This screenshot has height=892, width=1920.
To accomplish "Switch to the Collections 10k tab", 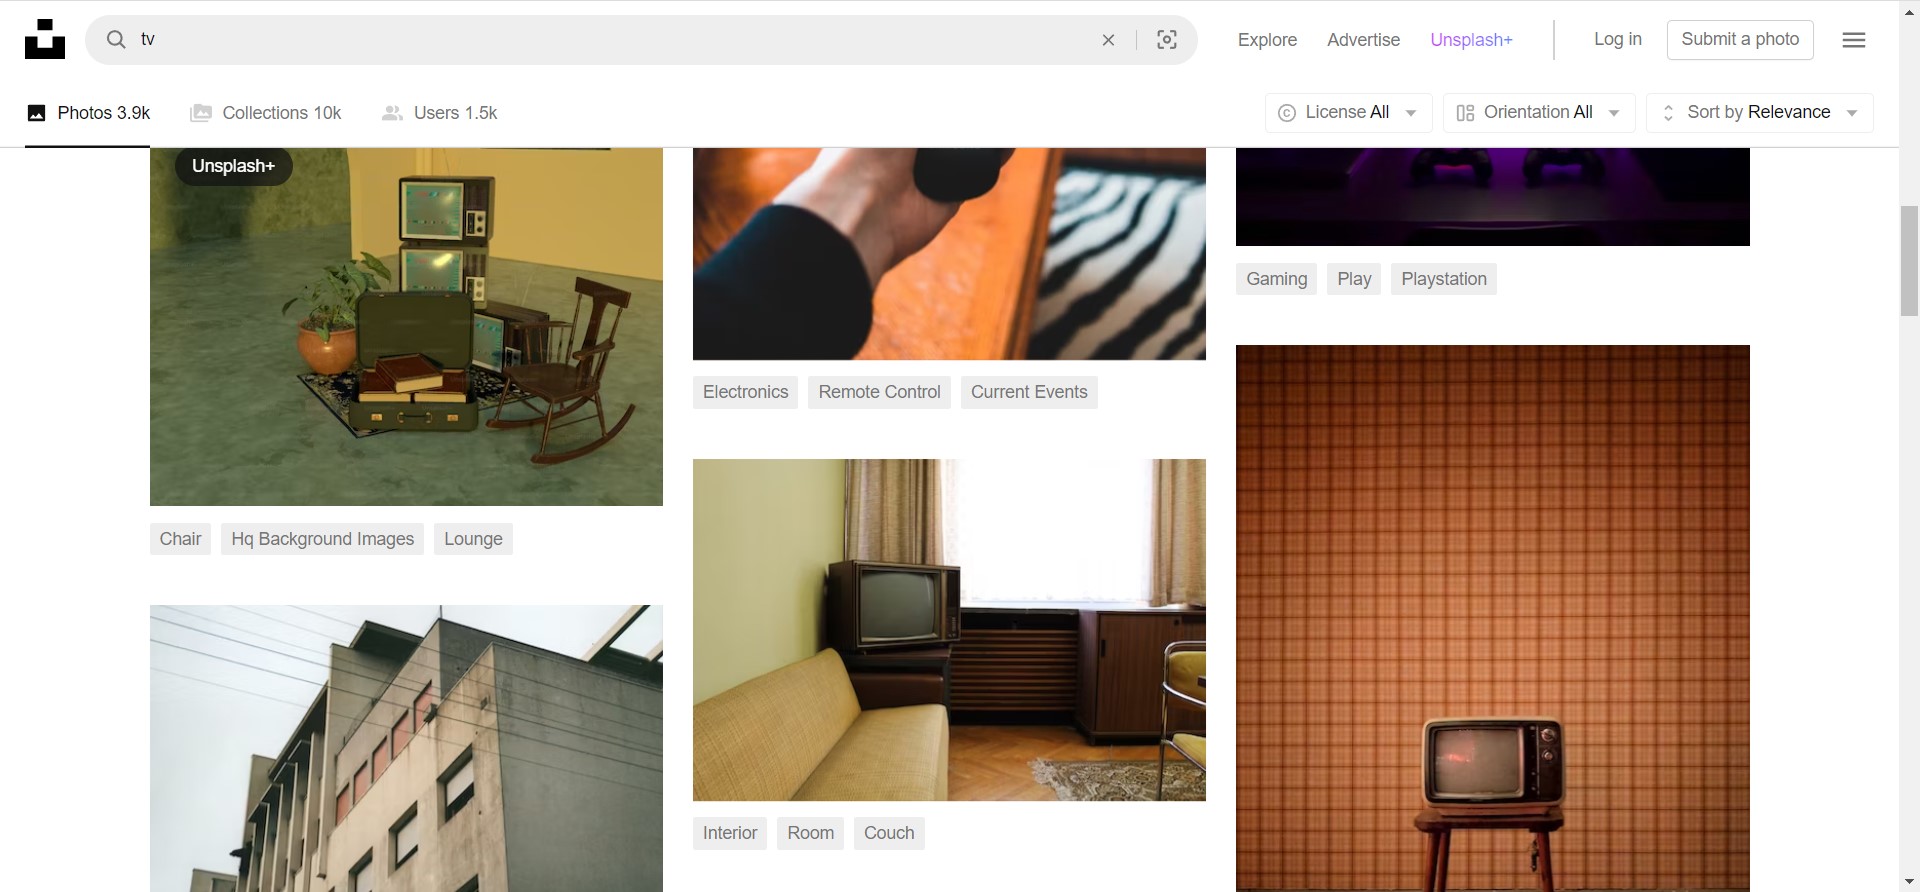I will click(266, 113).
